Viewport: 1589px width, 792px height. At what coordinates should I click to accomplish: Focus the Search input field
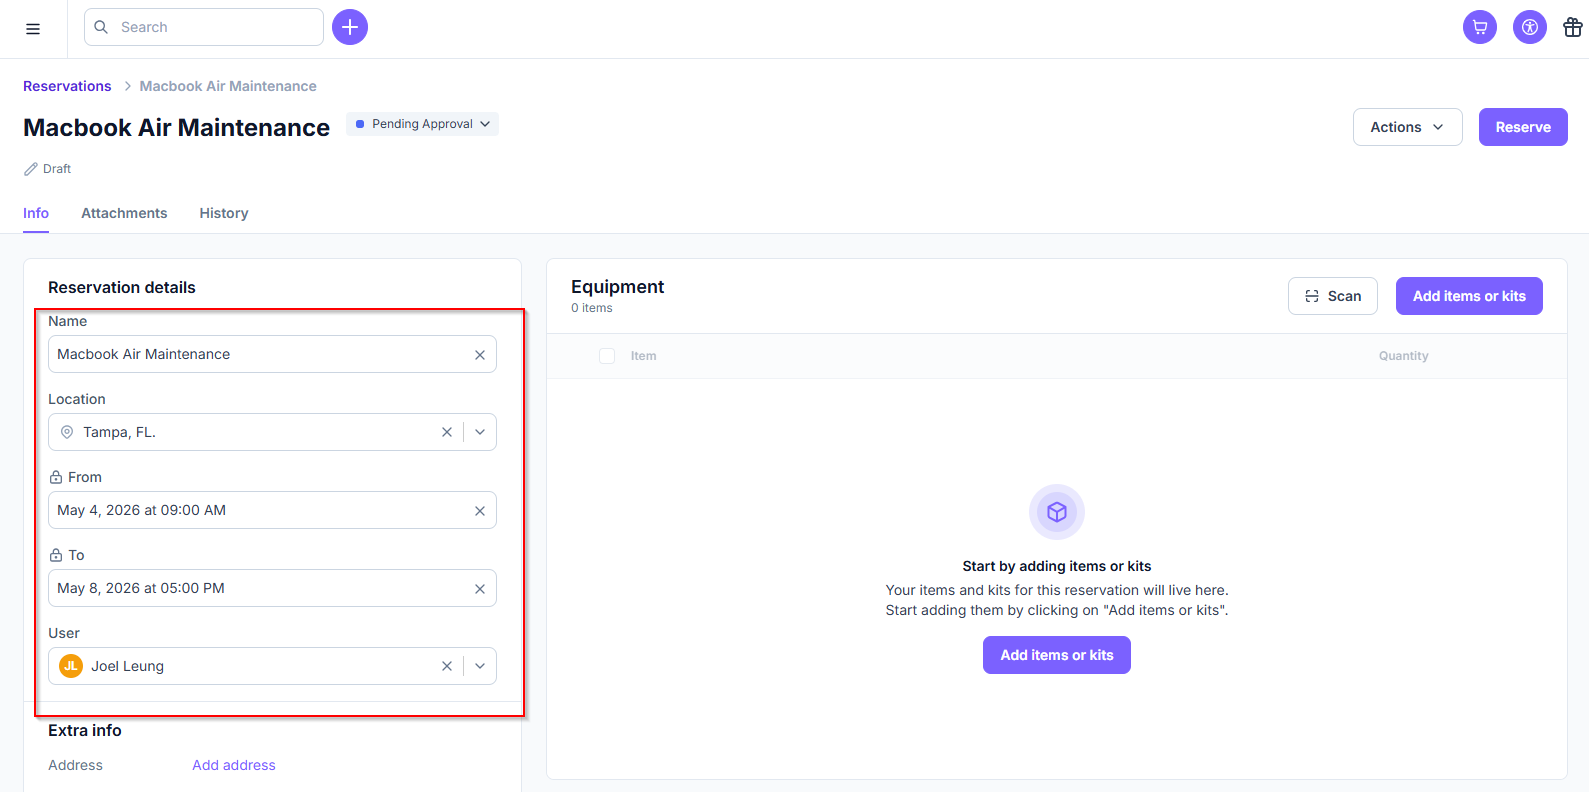[x=215, y=27]
